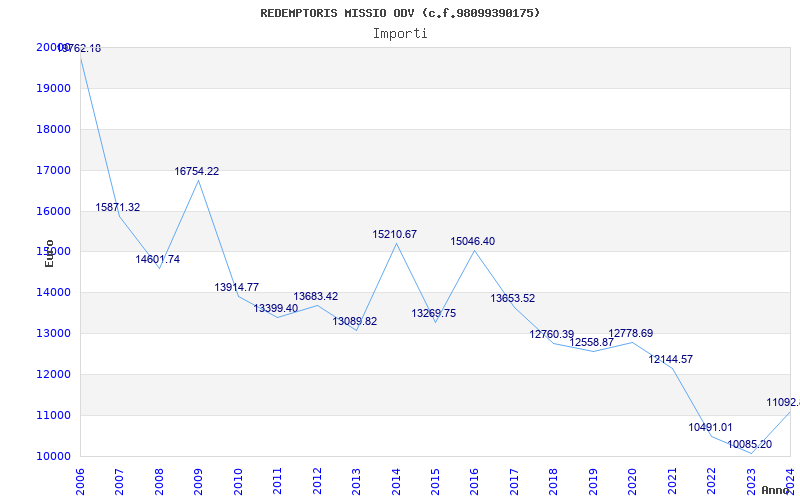Click the 13000 y-axis tick label

tap(54, 334)
